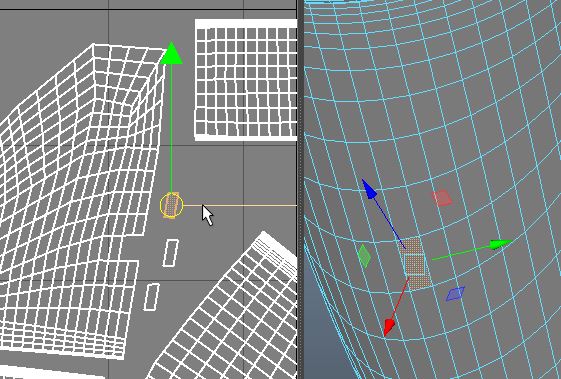Screen dimensions: 561x379
Task: Click the lower small isolated UV face outline
Action: (152, 297)
